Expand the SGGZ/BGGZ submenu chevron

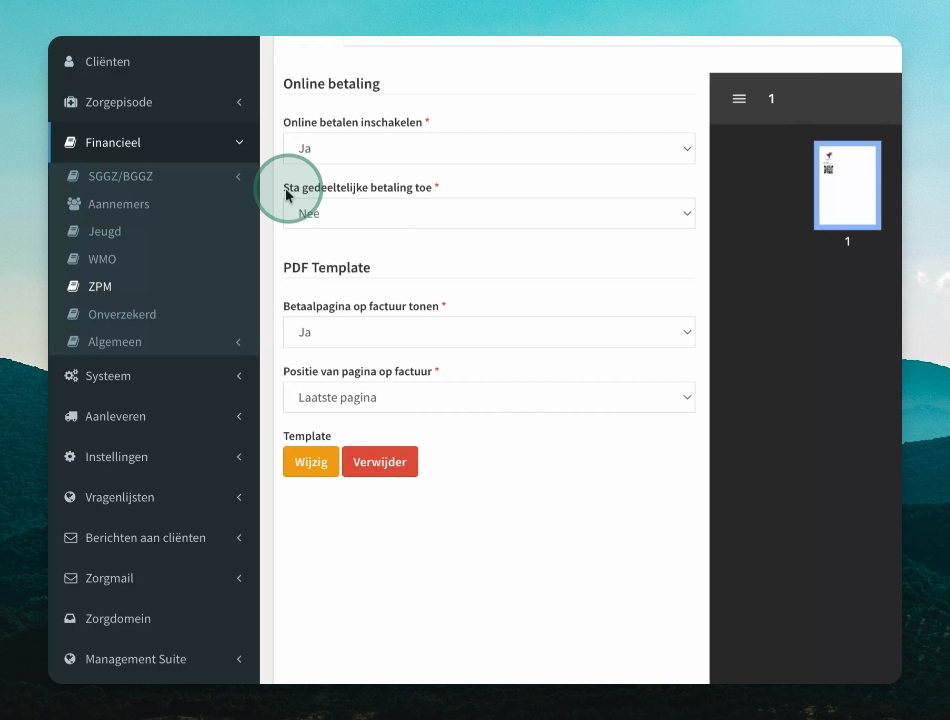[x=238, y=176]
